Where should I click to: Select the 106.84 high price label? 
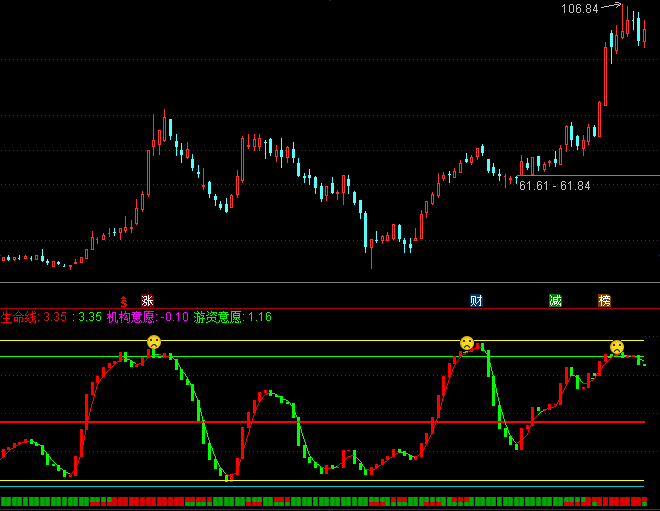pos(580,8)
